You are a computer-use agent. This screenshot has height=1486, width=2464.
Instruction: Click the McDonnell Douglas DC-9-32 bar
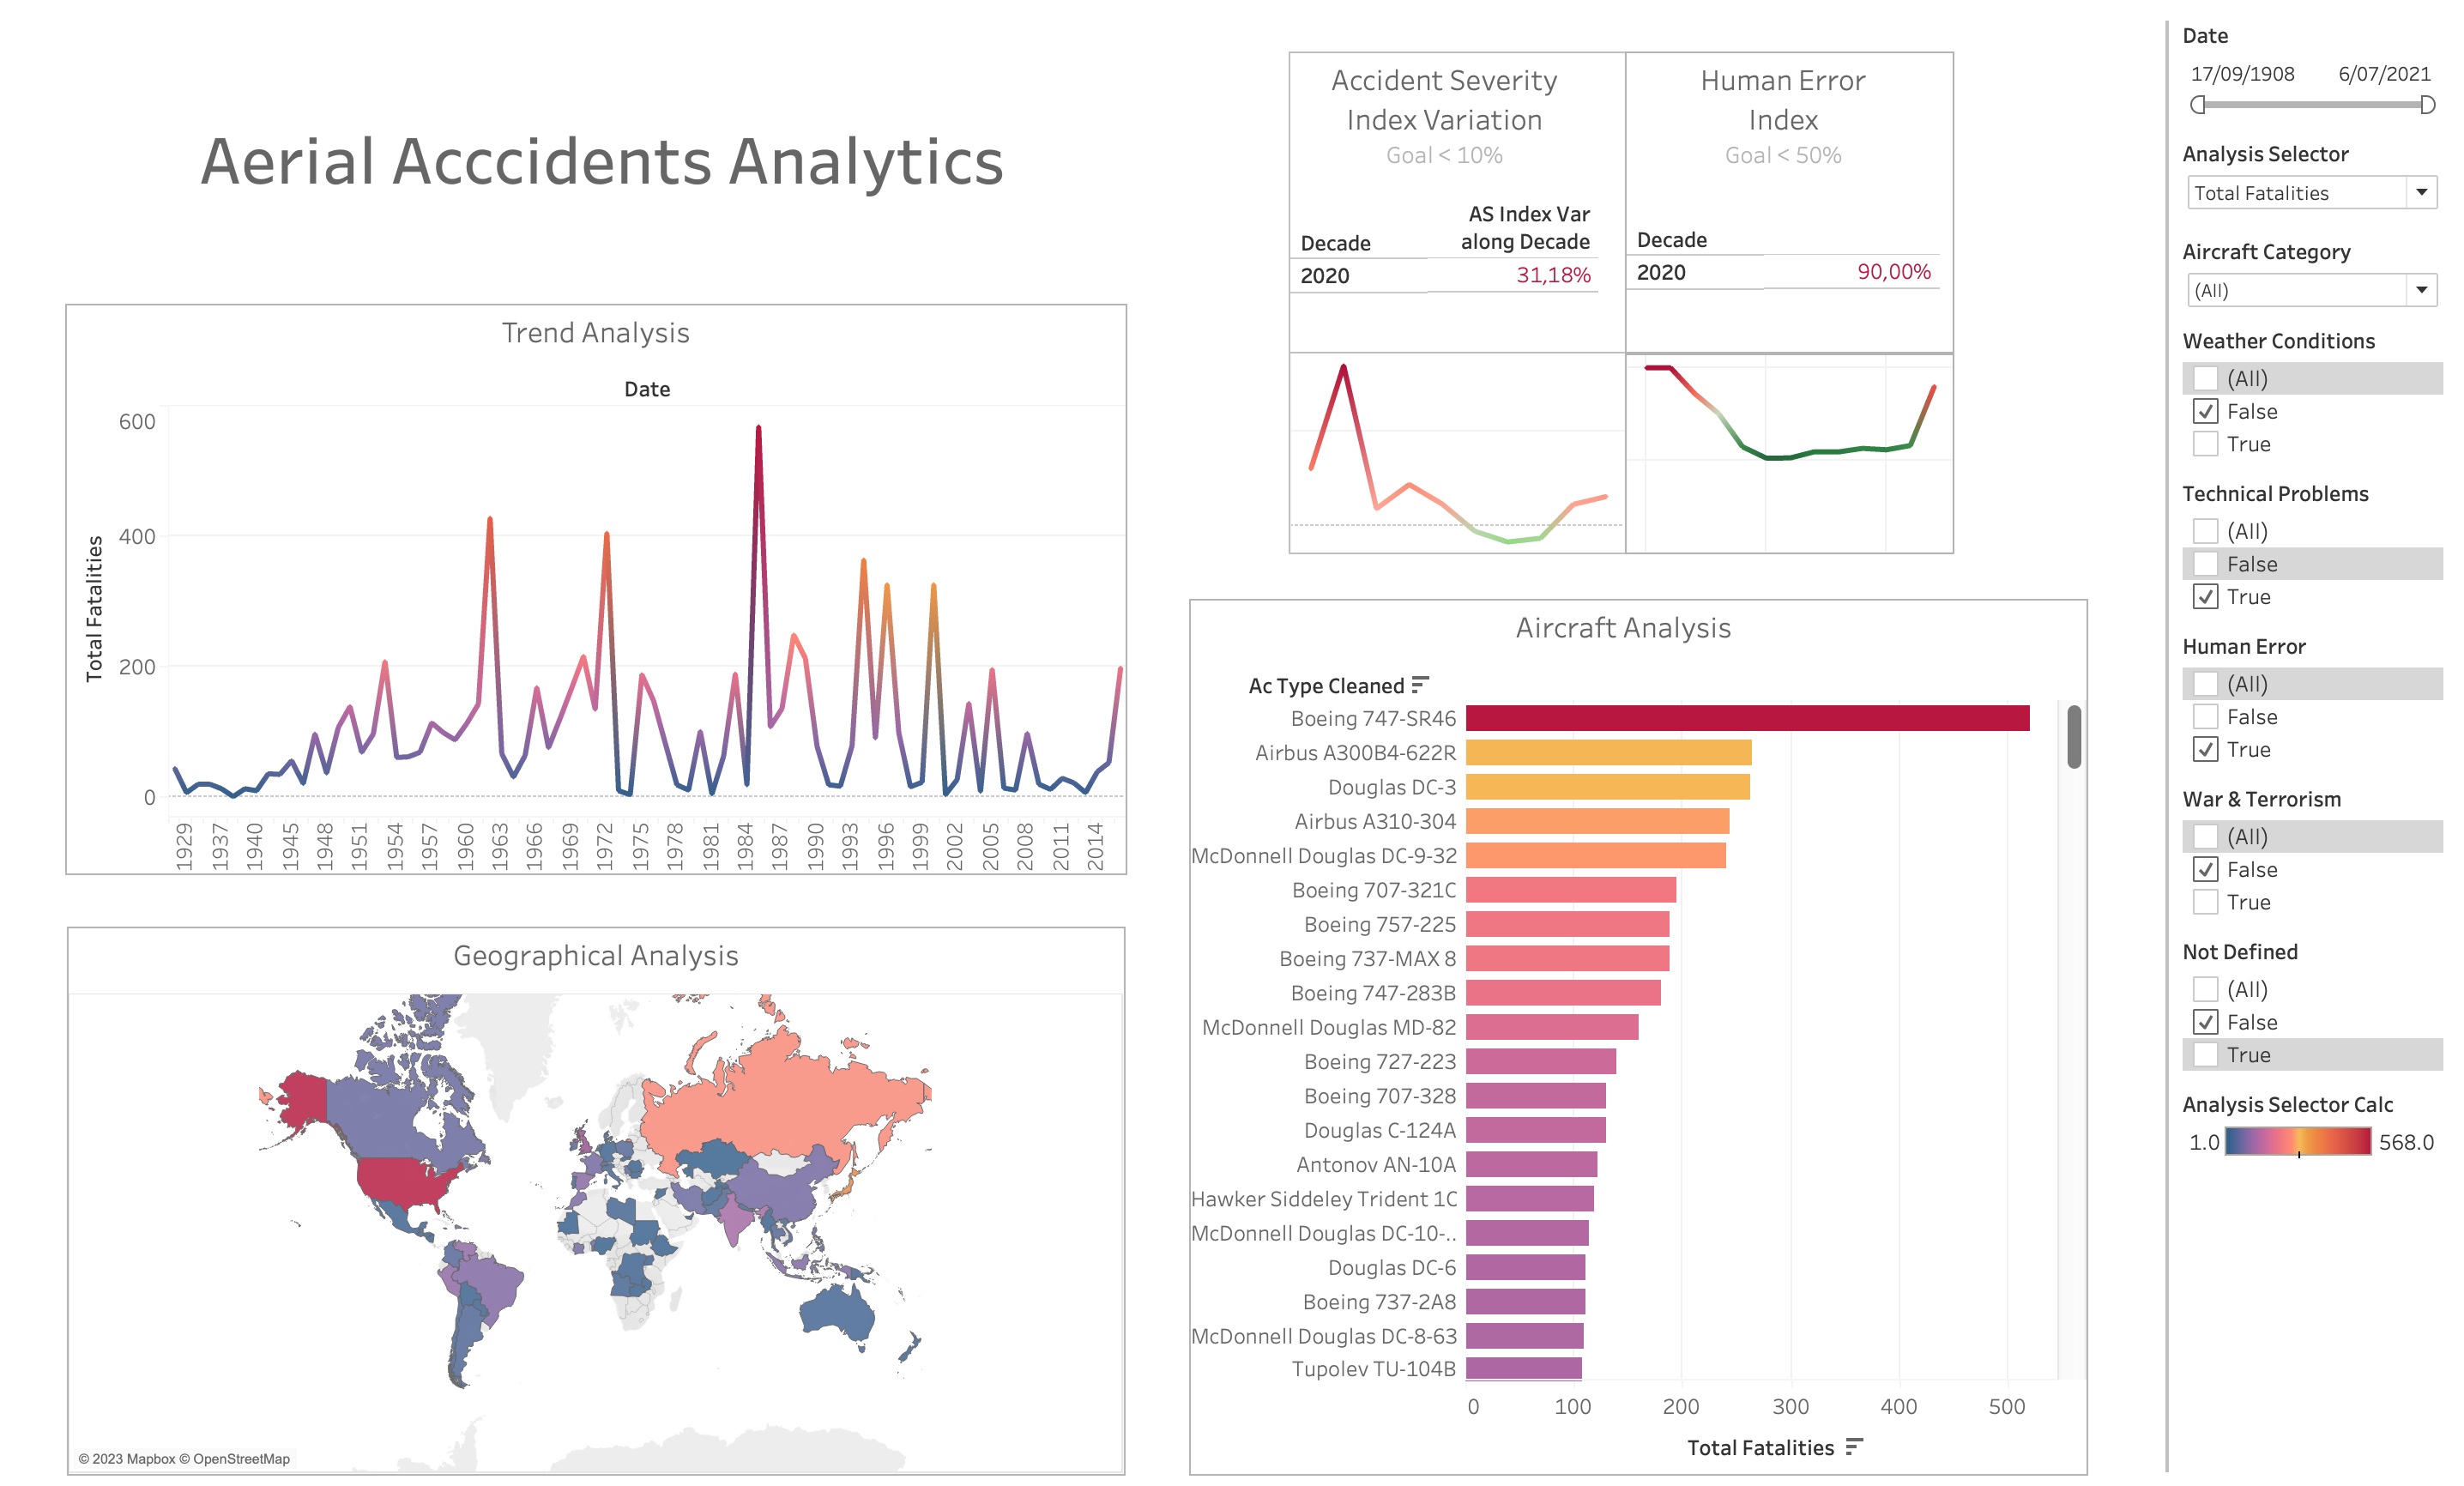[1595, 855]
